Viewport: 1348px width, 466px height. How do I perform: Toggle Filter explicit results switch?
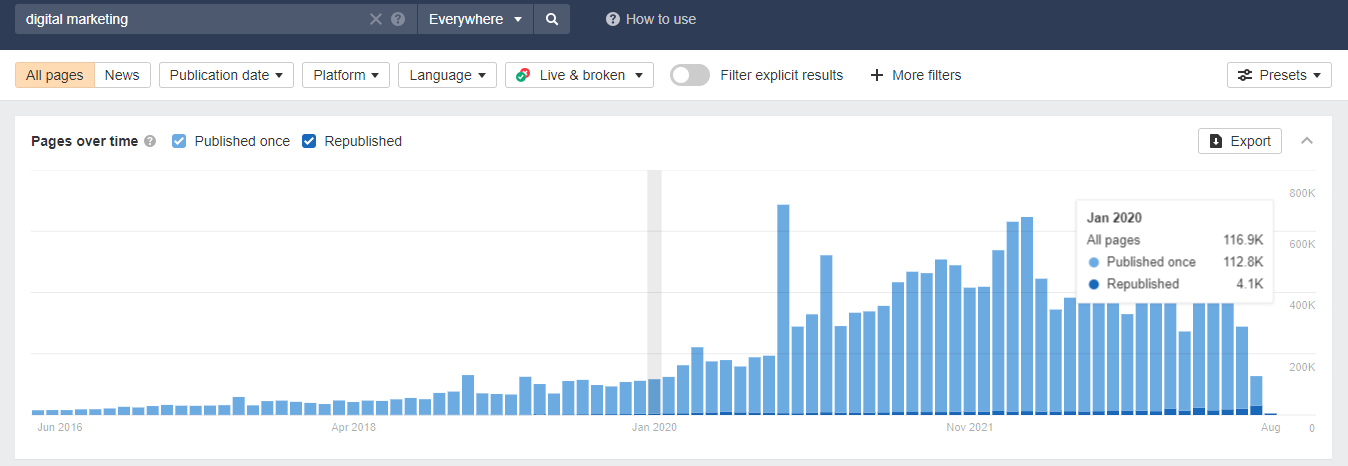pyautogui.click(x=690, y=75)
